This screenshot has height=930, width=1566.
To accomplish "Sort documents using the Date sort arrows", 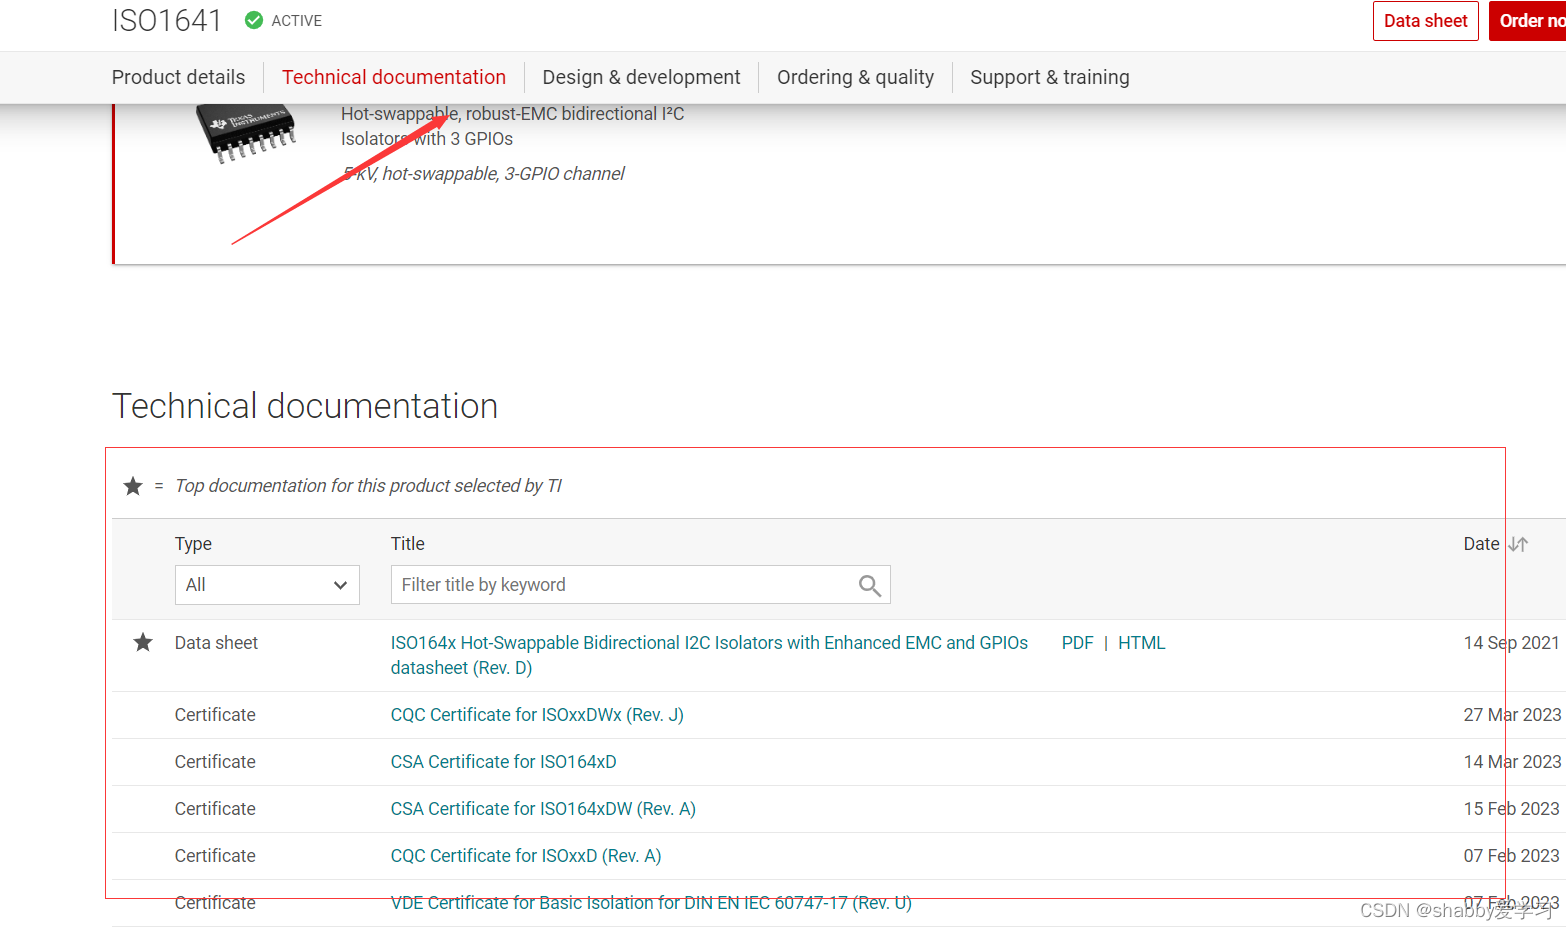I will point(1518,544).
